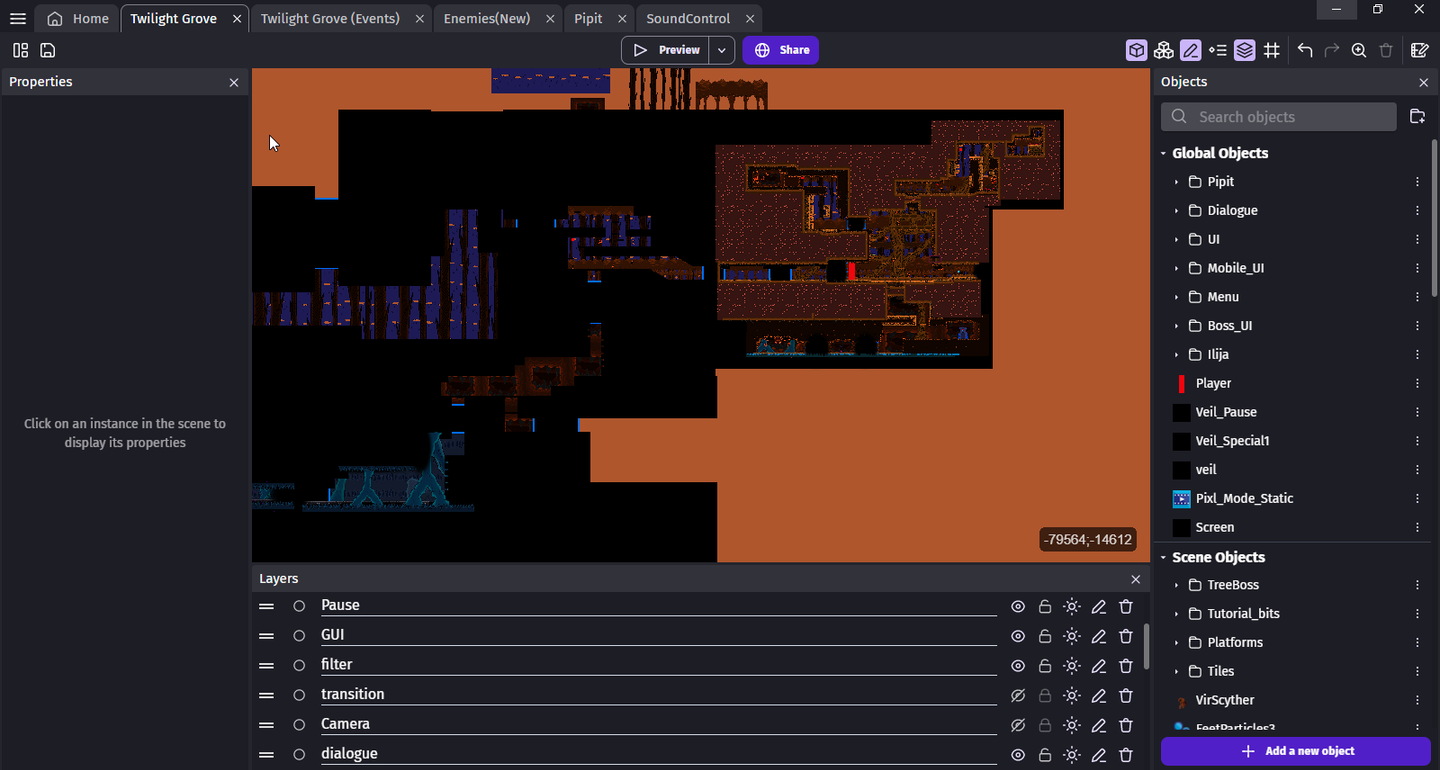Hide the dialogue layer
The height and width of the screenshot is (770, 1440).
(x=1018, y=755)
